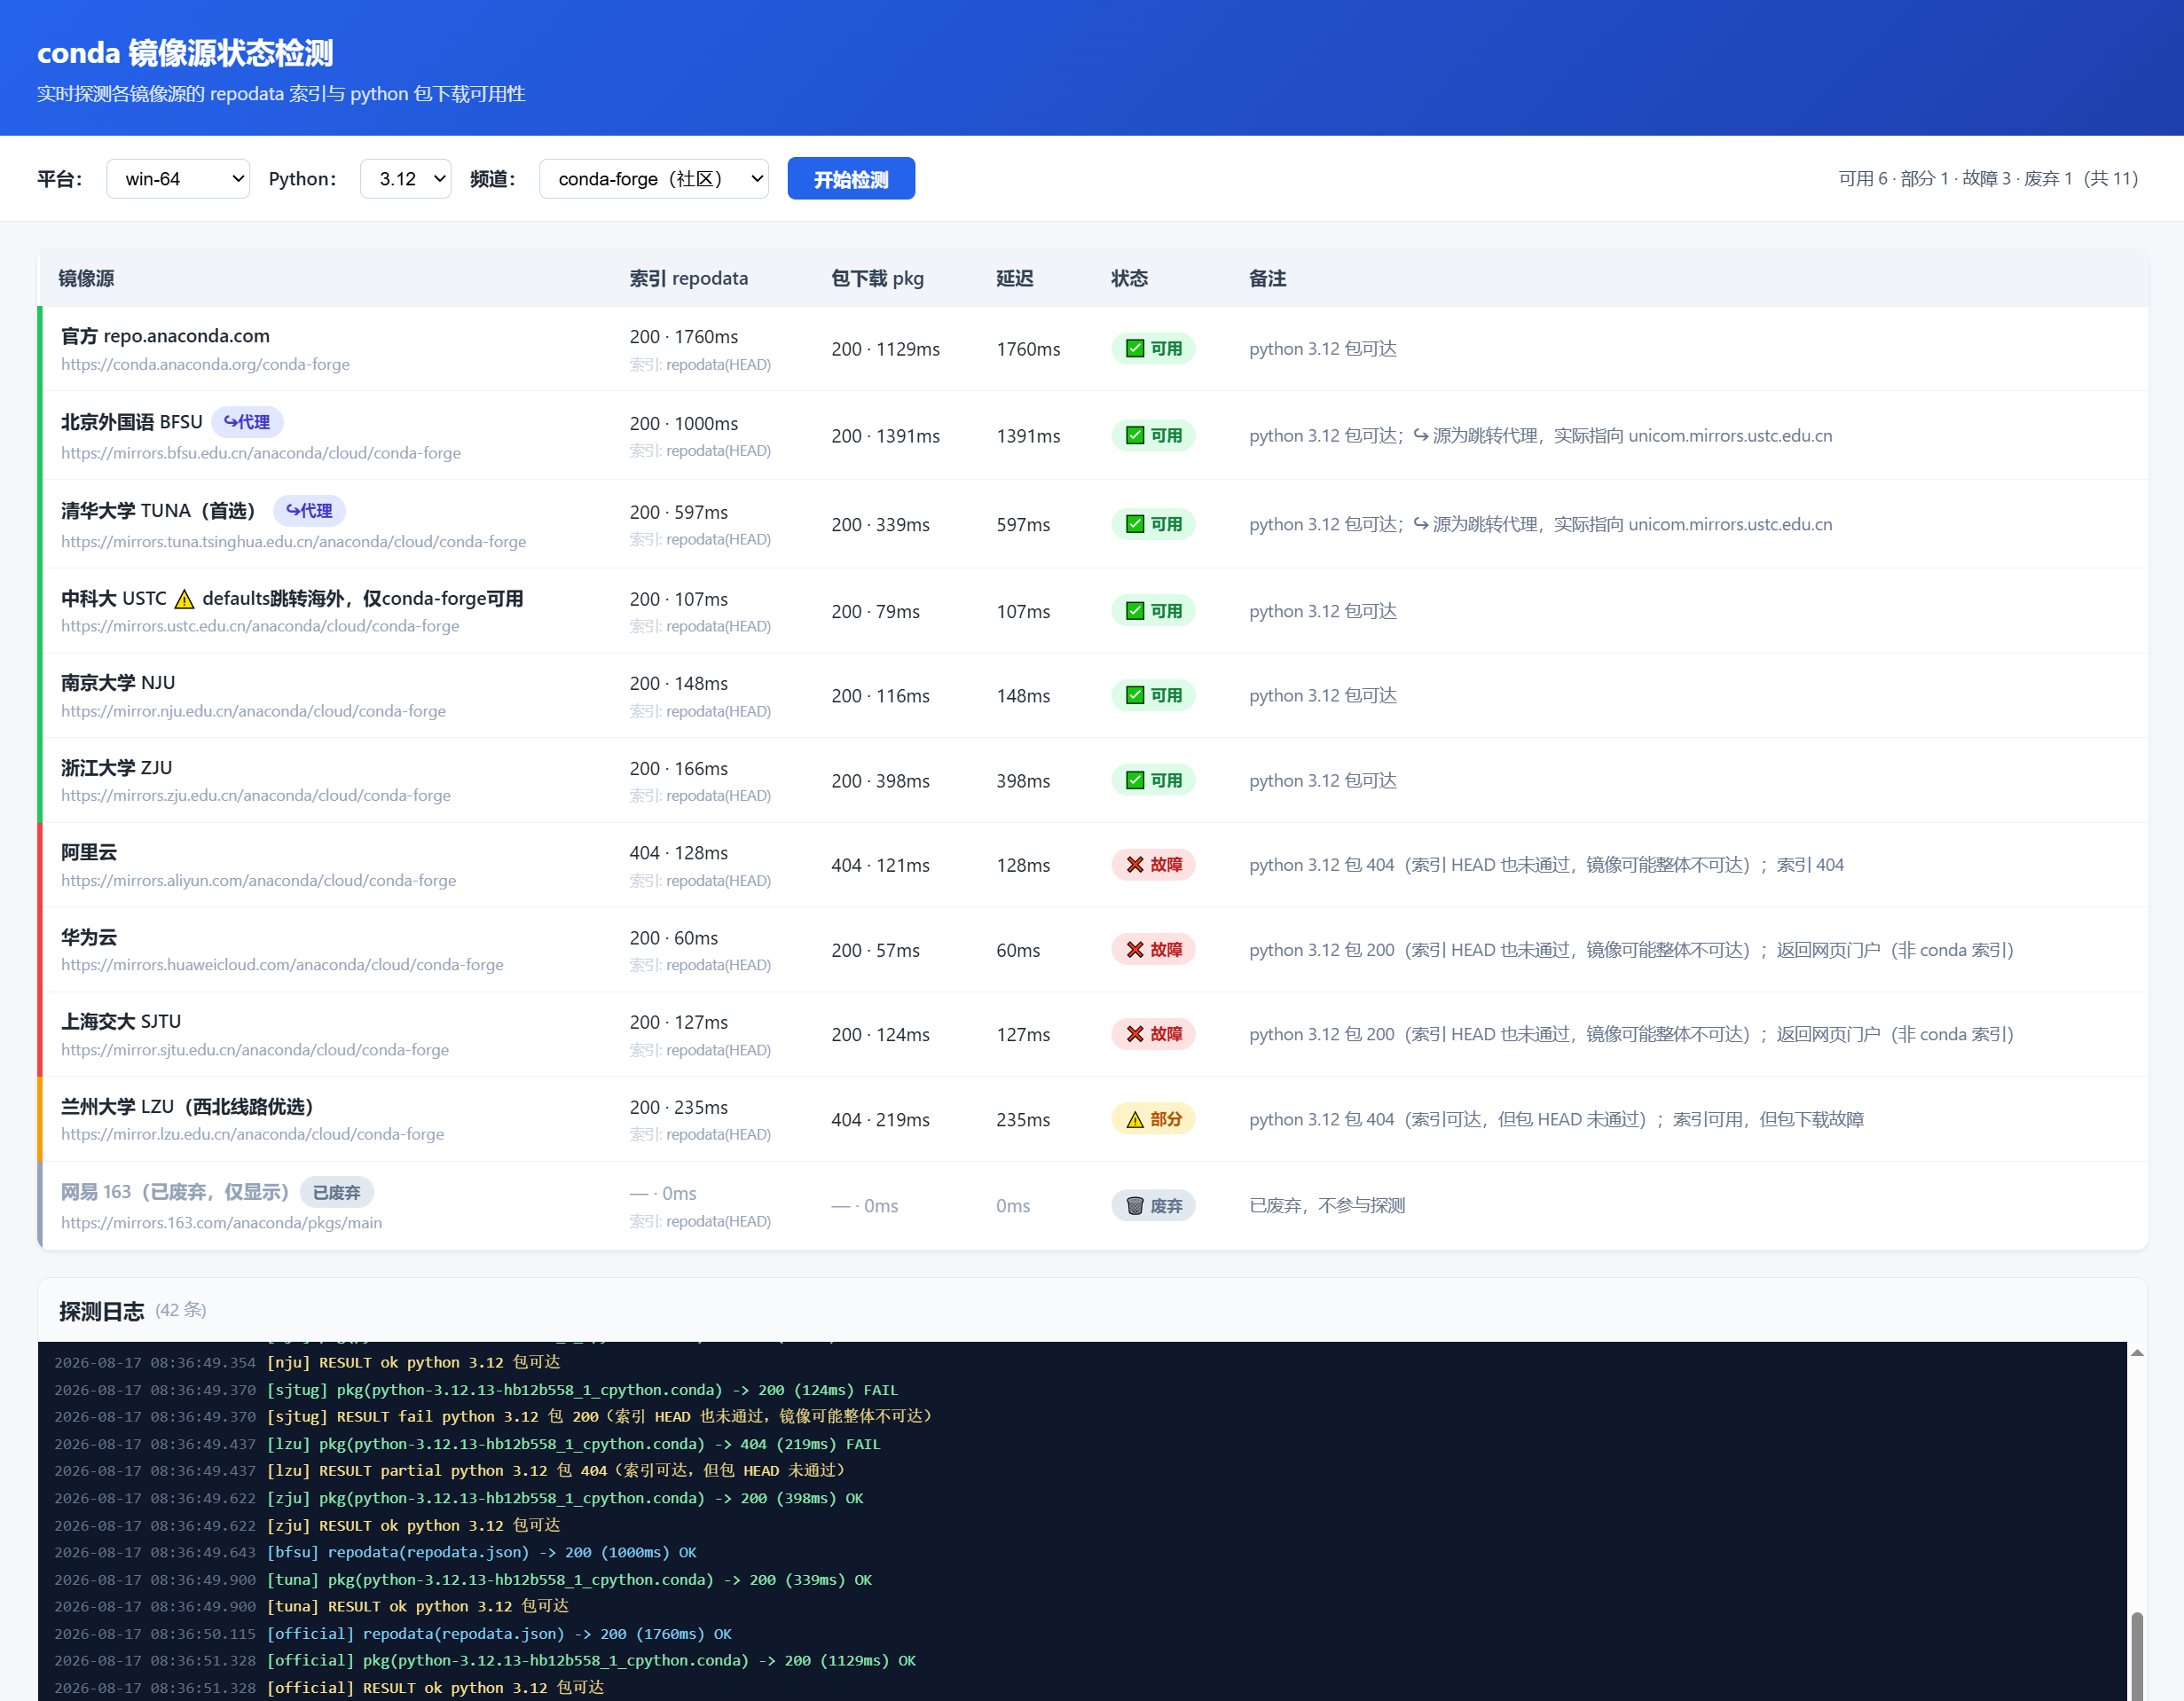Click the 延迟 column header
The height and width of the screenshot is (1701, 2184).
(1014, 279)
